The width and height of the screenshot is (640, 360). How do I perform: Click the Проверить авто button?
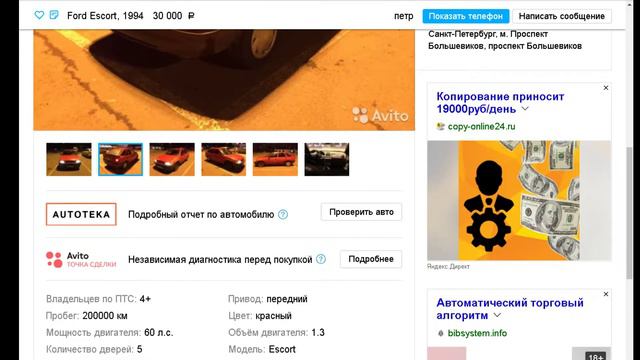click(361, 212)
